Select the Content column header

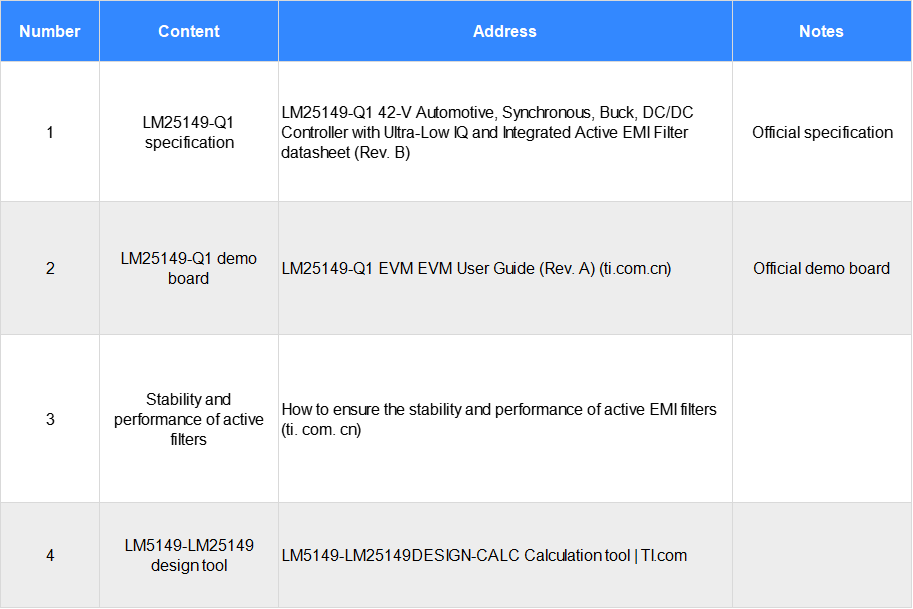point(189,31)
